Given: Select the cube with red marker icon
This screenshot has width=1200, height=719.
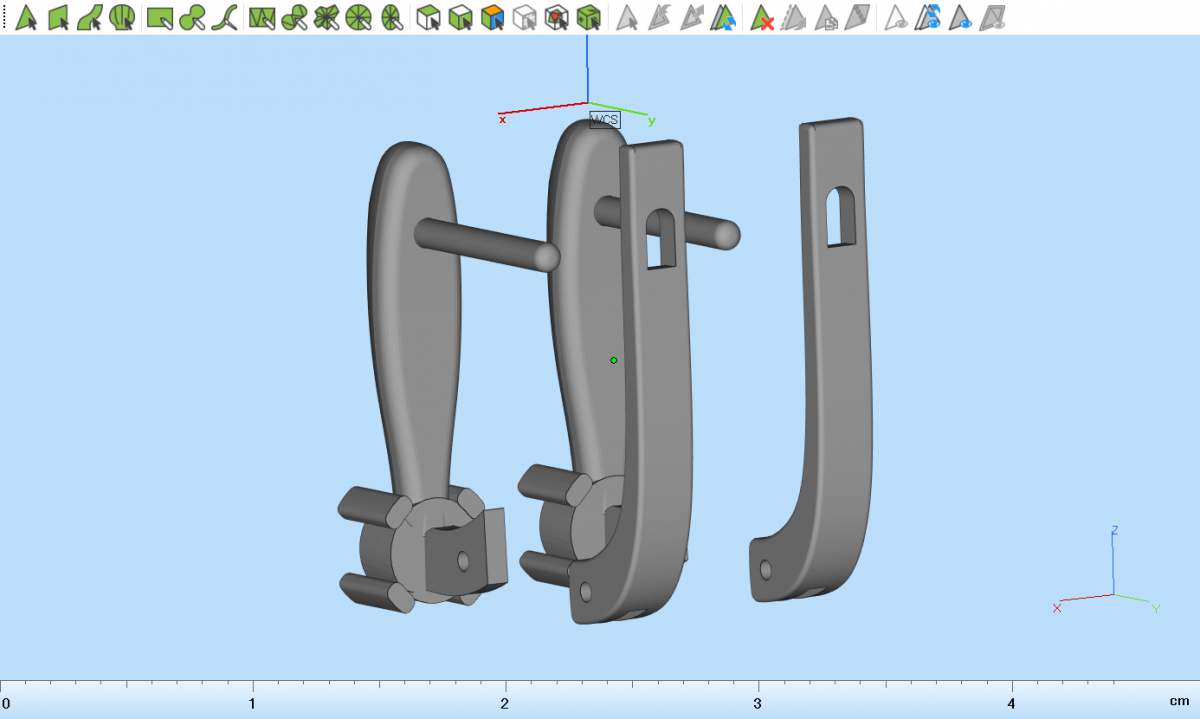Looking at the screenshot, I should pos(556,17).
